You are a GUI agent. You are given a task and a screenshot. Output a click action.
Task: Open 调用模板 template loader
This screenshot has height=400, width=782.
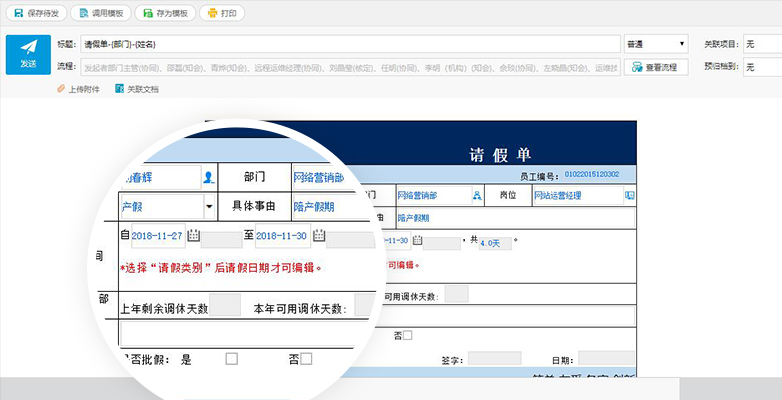pyautogui.click(x=100, y=13)
